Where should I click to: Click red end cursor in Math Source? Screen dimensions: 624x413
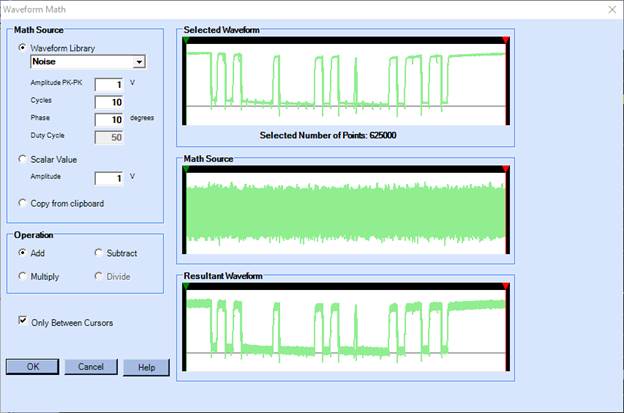pos(505,170)
